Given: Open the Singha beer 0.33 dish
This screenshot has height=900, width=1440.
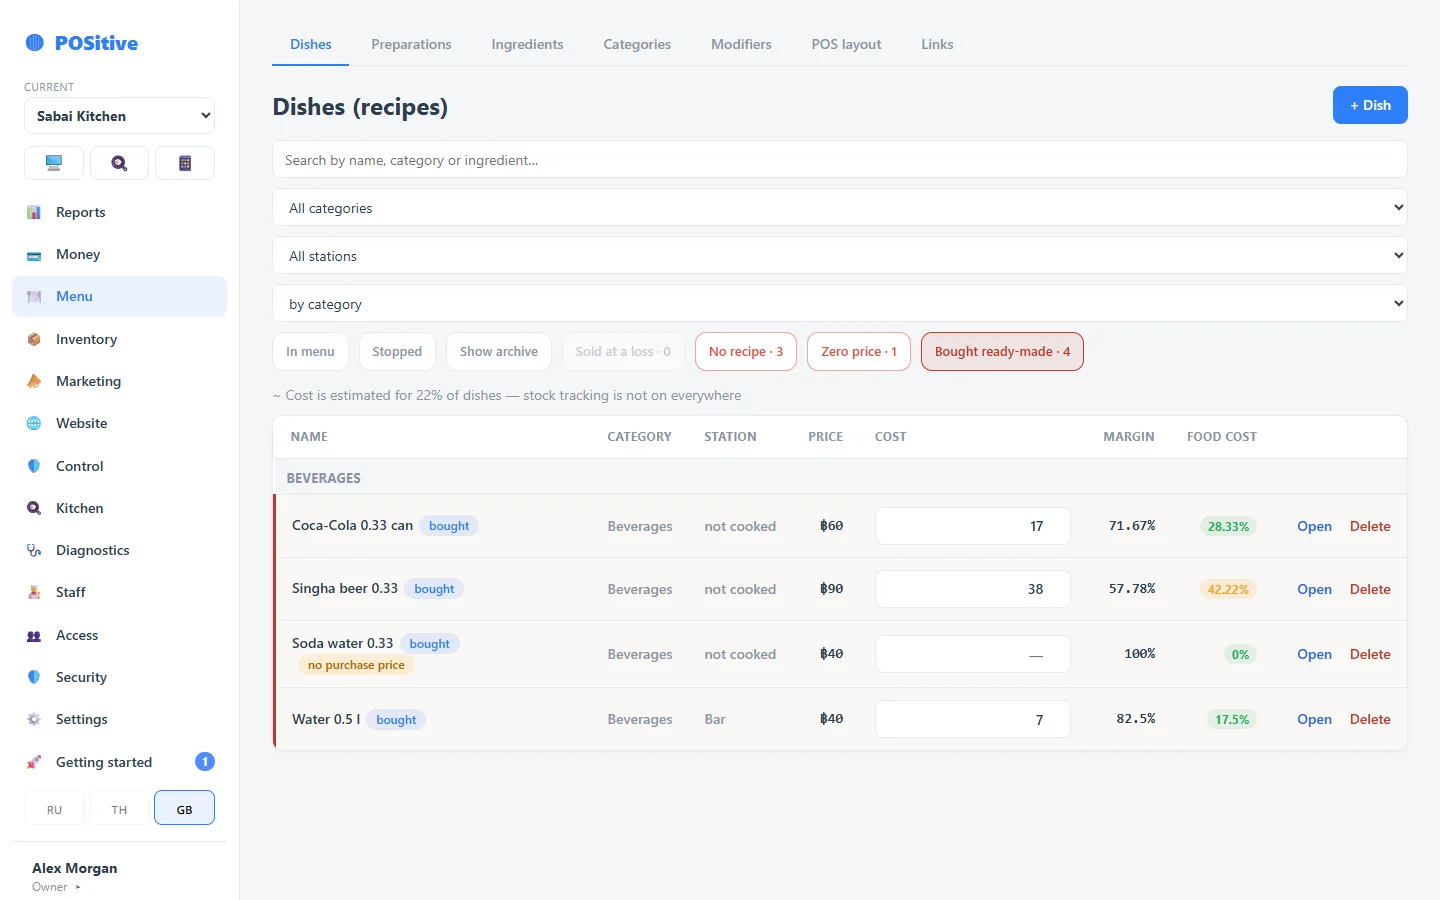Looking at the screenshot, I should (x=1314, y=589).
